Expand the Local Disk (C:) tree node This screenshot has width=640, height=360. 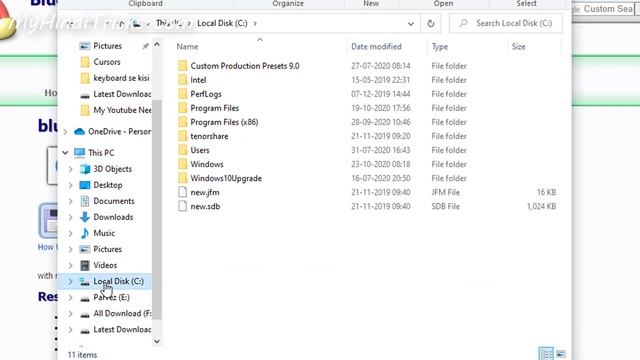[70, 281]
